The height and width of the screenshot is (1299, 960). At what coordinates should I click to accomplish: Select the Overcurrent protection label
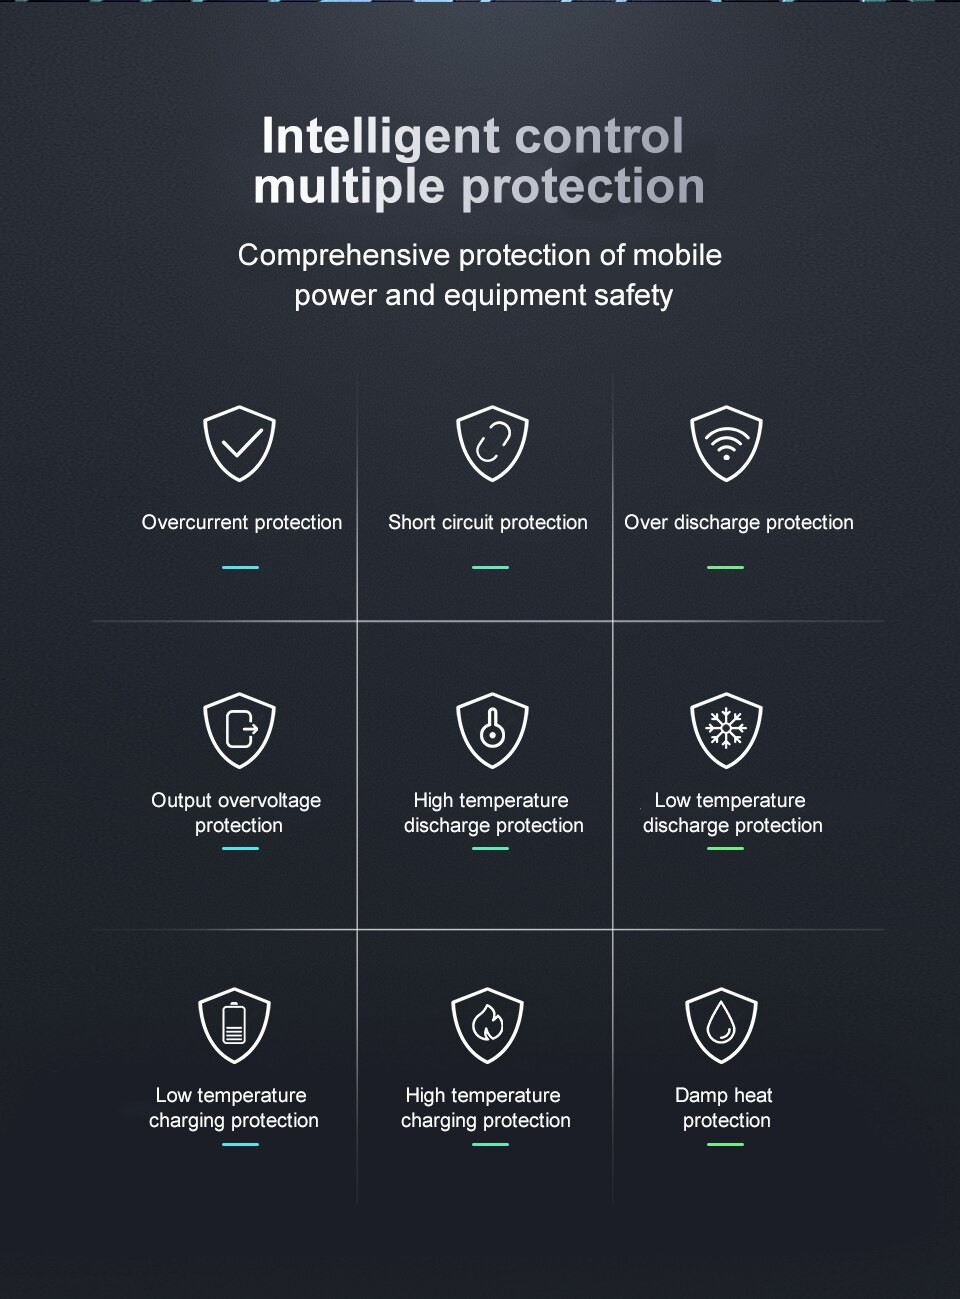click(x=242, y=522)
